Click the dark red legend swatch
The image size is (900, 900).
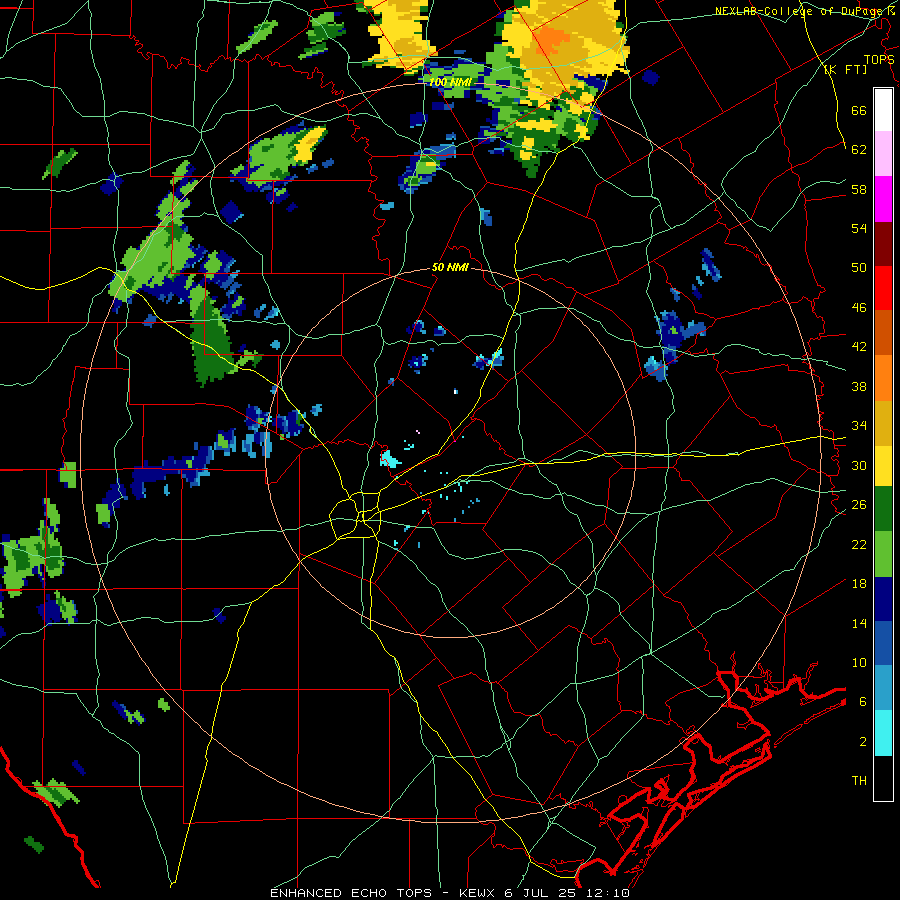click(x=883, y=243)
